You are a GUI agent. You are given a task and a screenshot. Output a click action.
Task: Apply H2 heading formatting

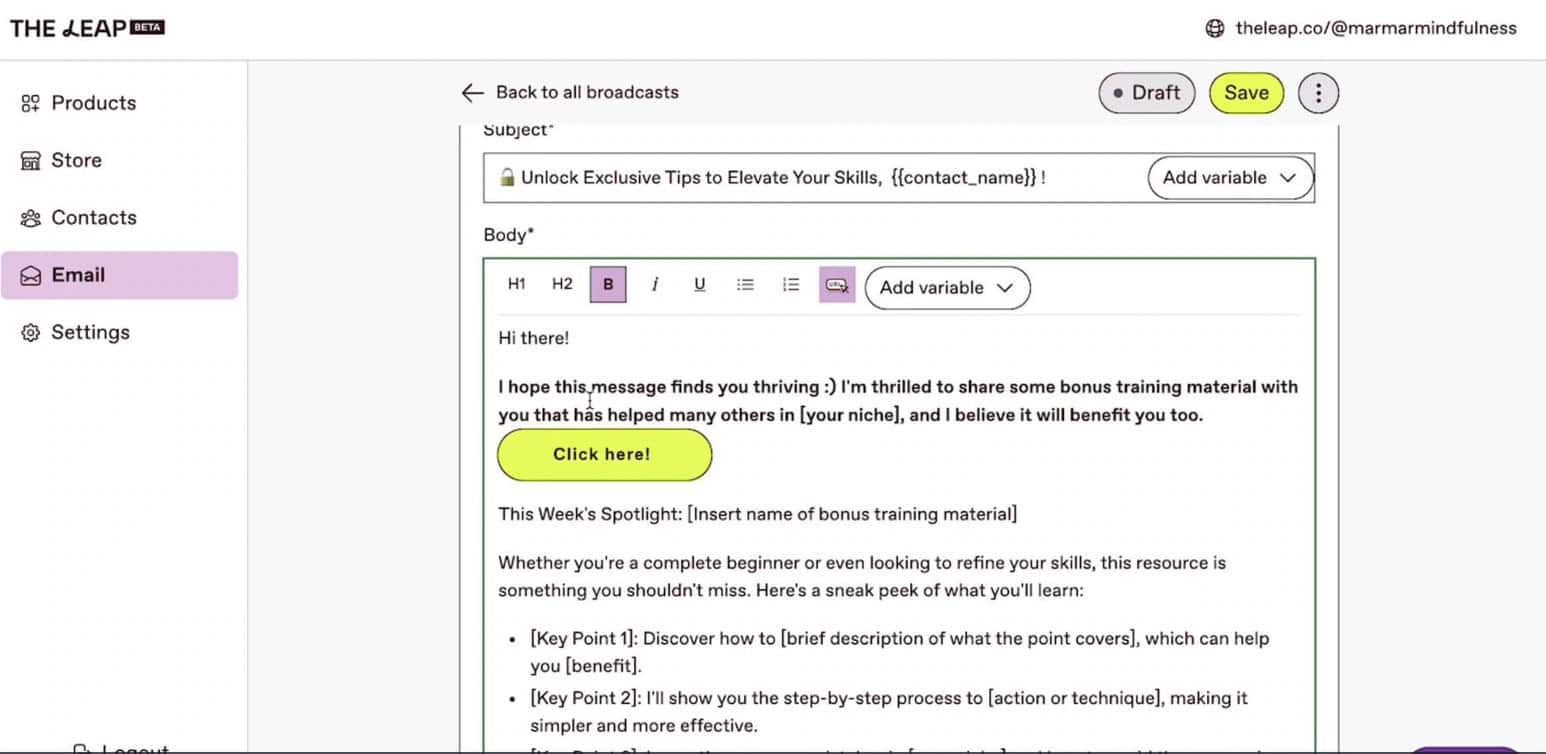(x=562, y=284)
